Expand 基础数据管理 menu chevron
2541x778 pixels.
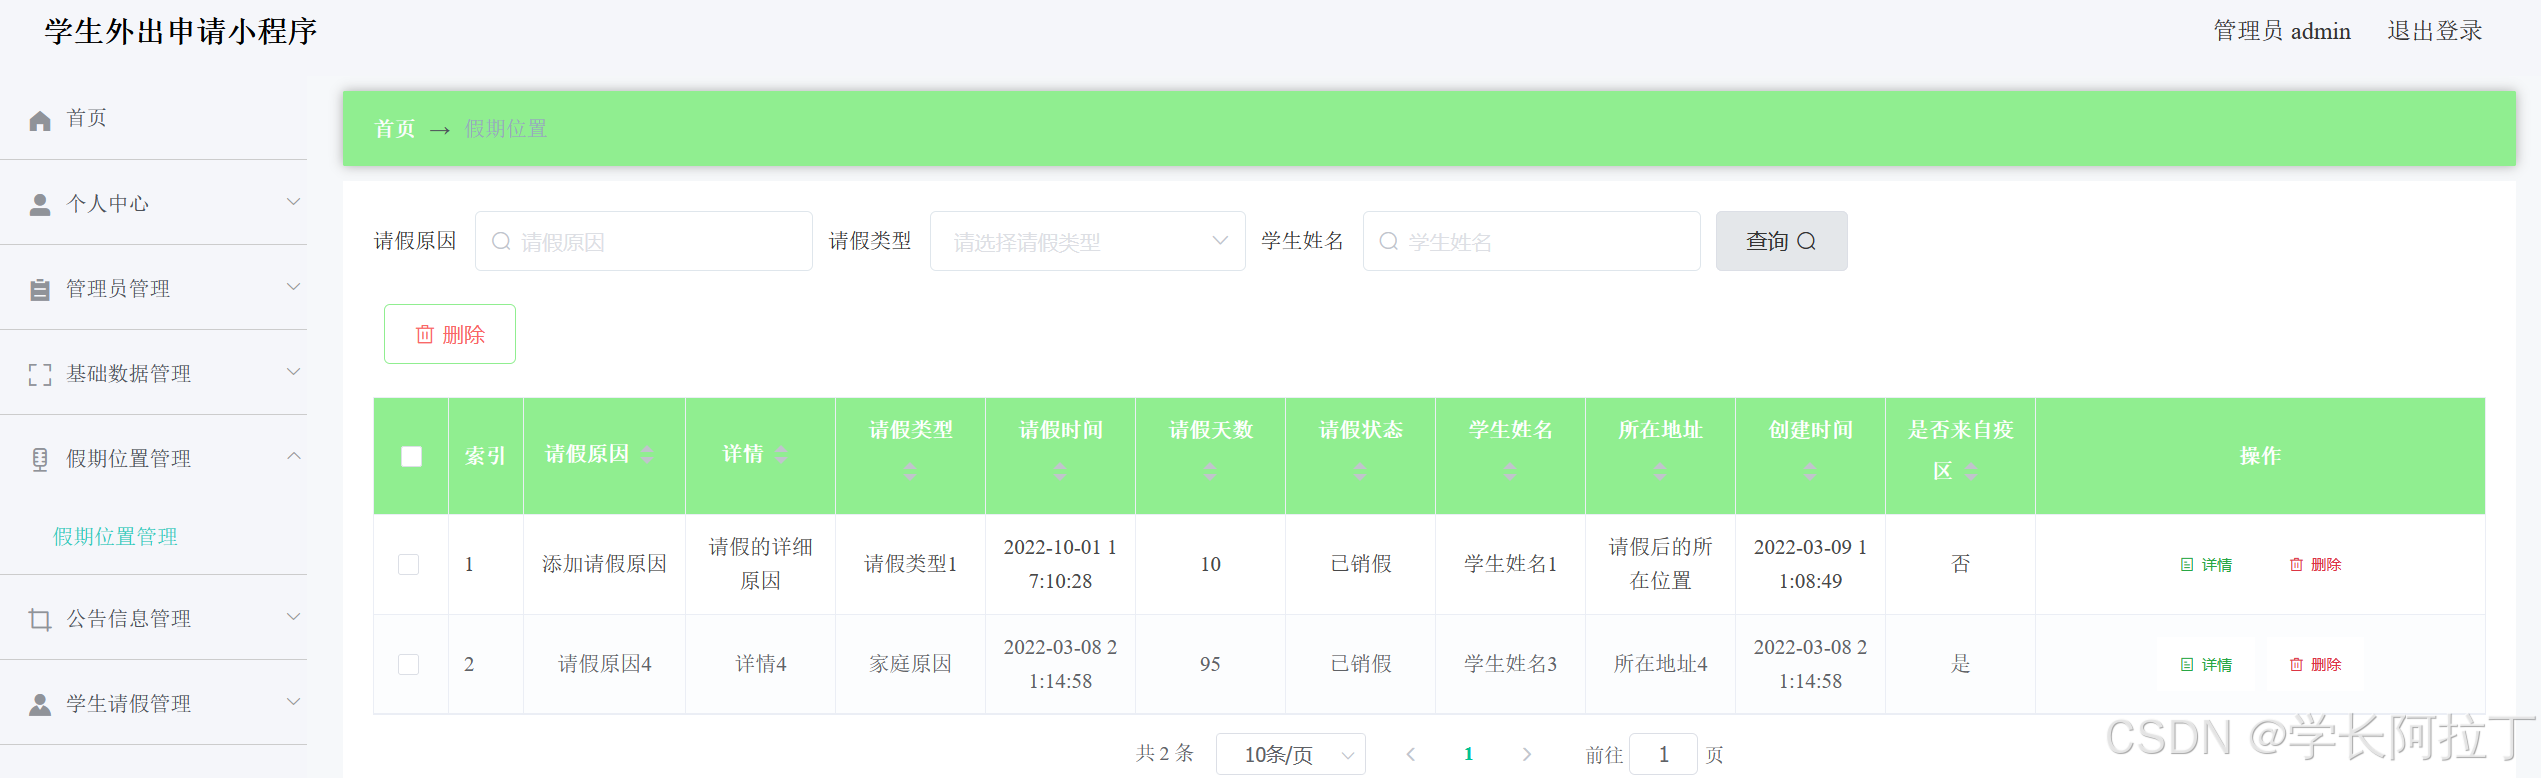pos(294,372)
